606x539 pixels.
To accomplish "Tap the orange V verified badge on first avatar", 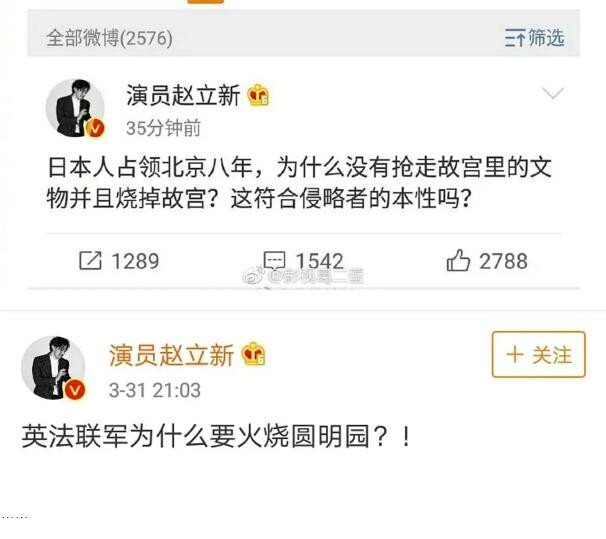I will tap(95, 128).
